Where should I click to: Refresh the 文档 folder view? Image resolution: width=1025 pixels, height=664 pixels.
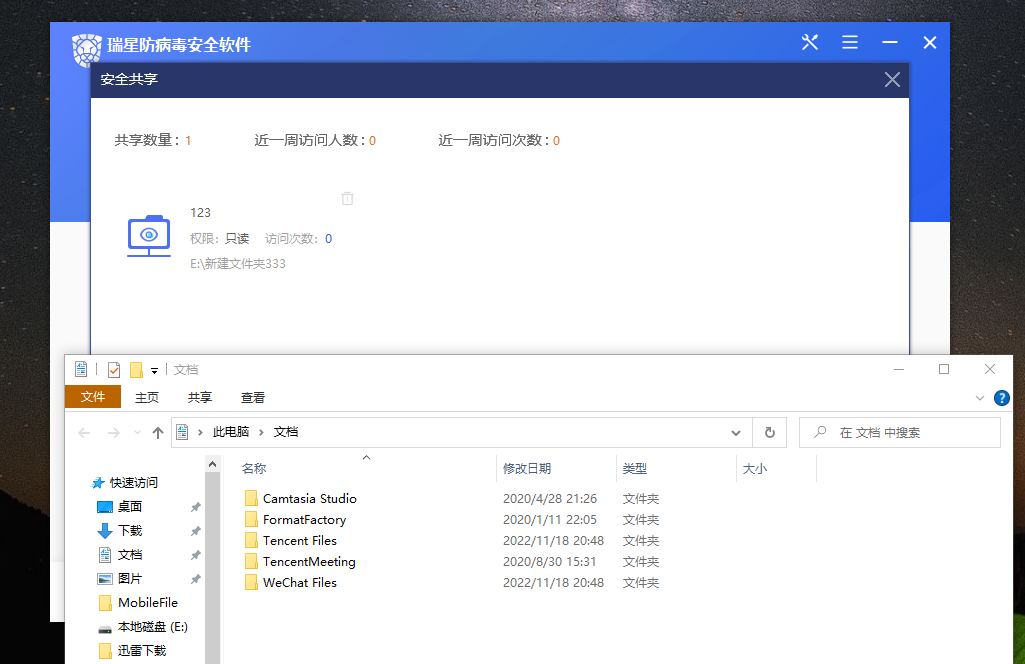(769, 433)
